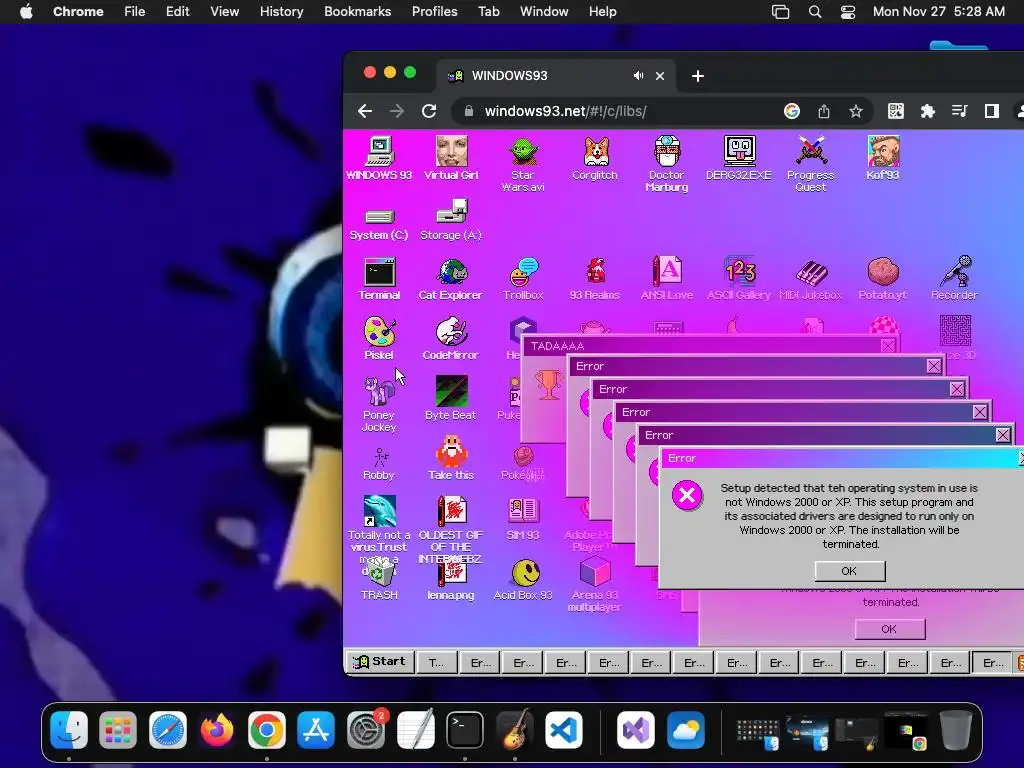Launch 93 Realms icon
Image resolution: width=1024 pixels, height=768 pixels.
tap(595, 279)
